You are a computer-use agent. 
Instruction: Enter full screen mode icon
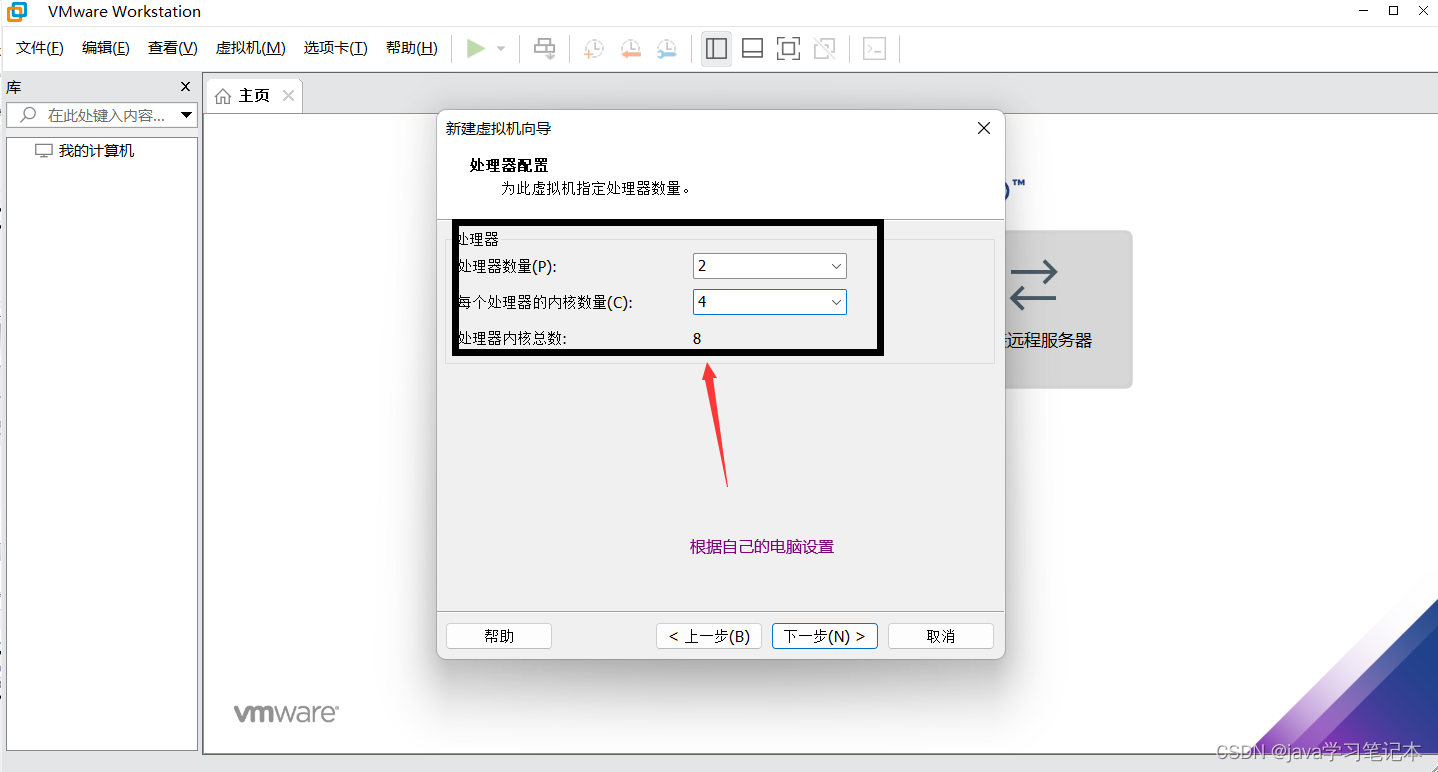(788, 48)
